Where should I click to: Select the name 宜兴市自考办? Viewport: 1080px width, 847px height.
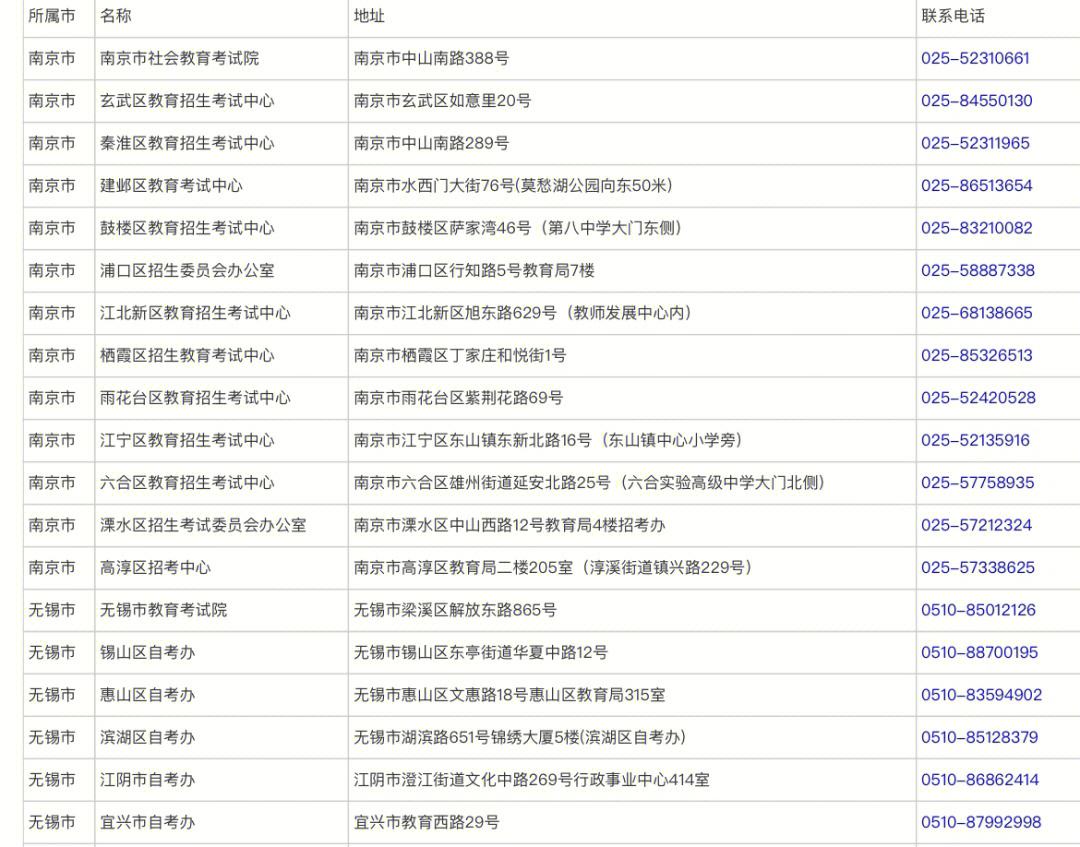147,822
